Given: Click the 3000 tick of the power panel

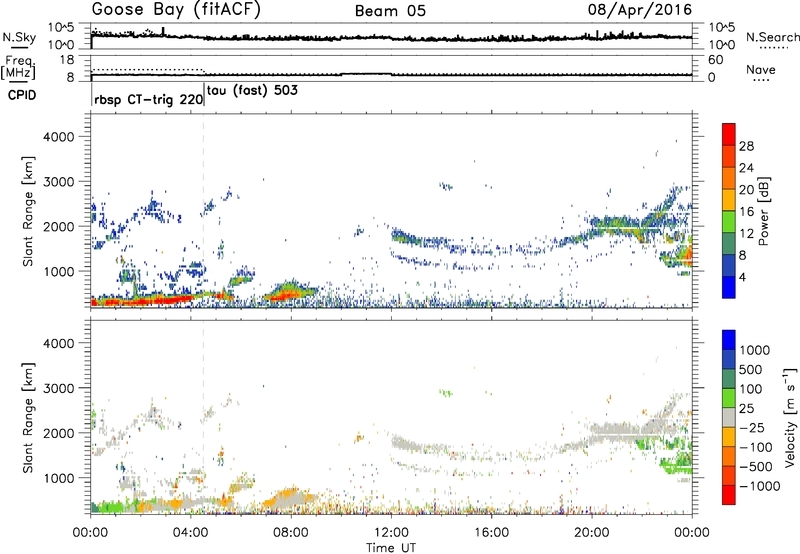Looking at the screenshot, I should pyautogui.click(x=59, y=182).
